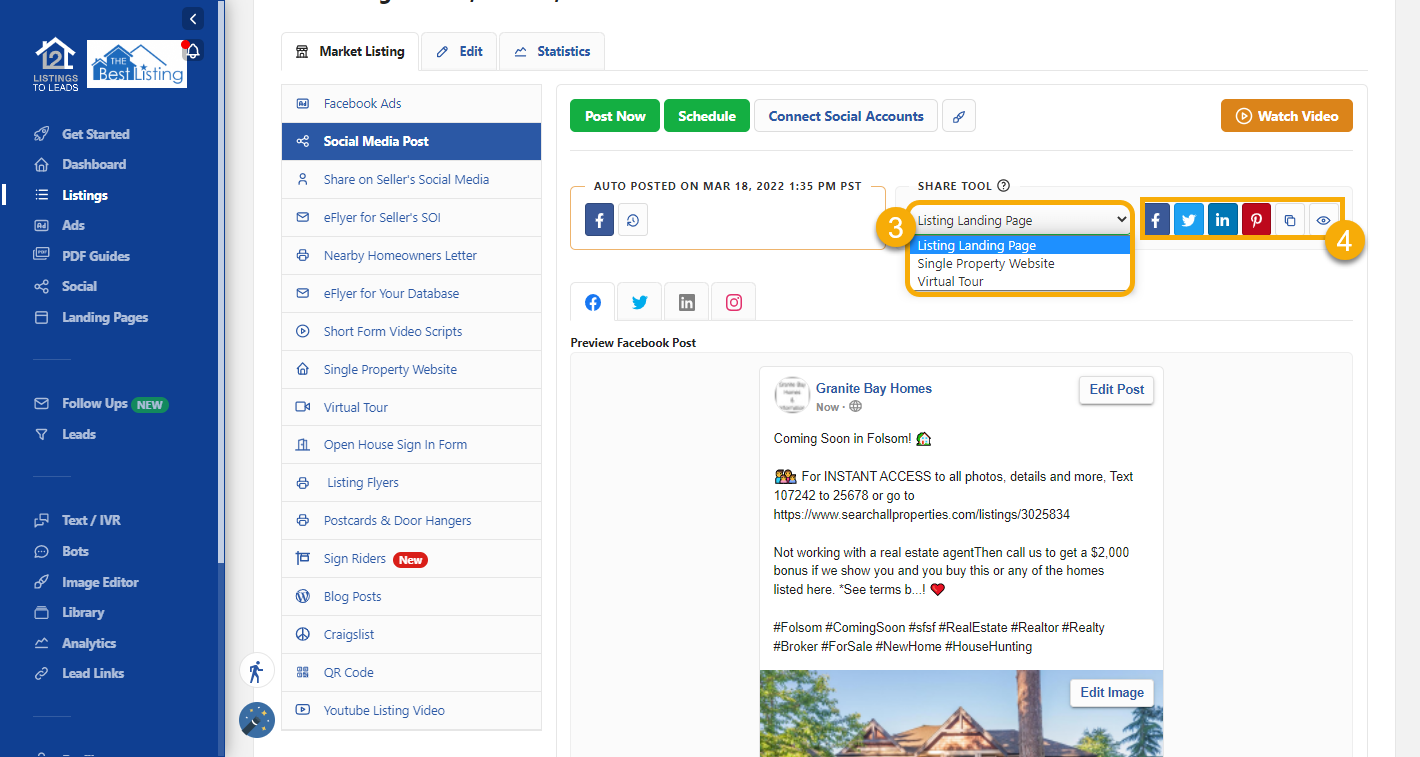The image size is (1420, 757).
Task: Click the Facebook icon next to the Share Tool dropdown
Action: (1156, 219)
